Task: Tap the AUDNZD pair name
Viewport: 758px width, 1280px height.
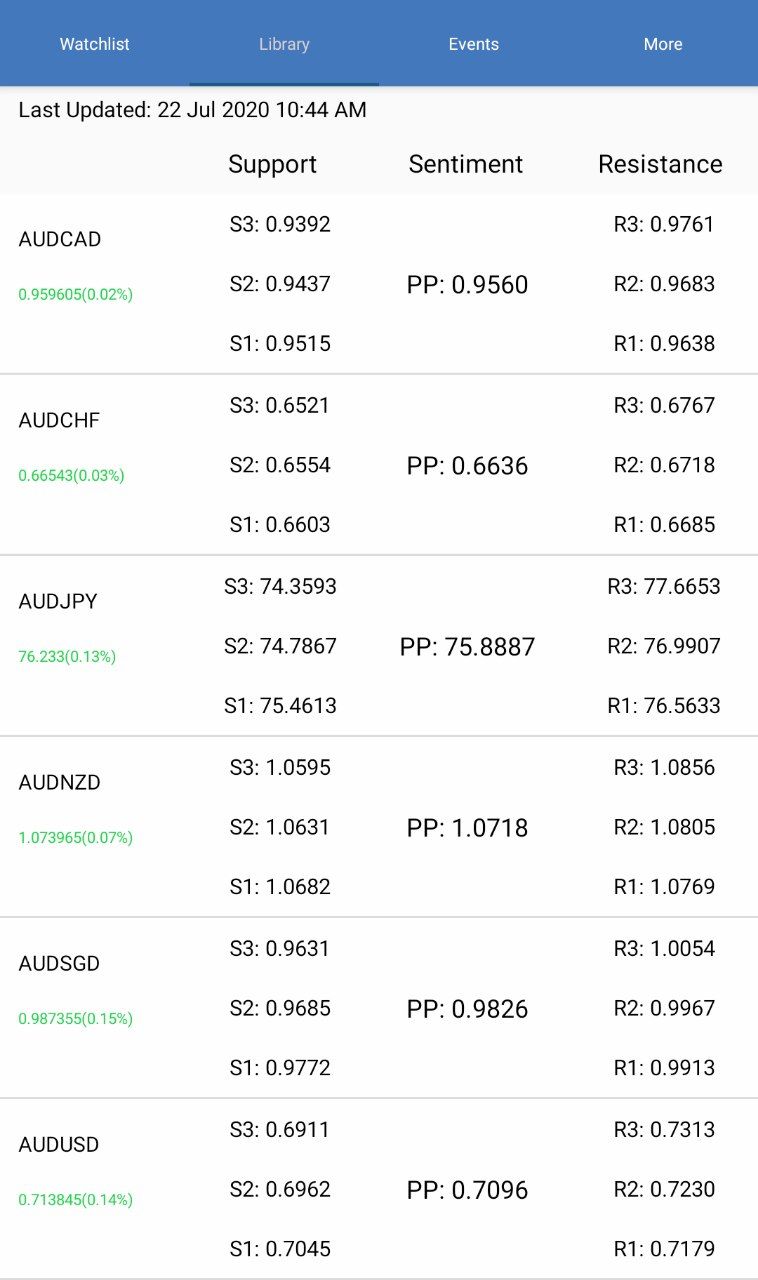Action: pos(60,783)
